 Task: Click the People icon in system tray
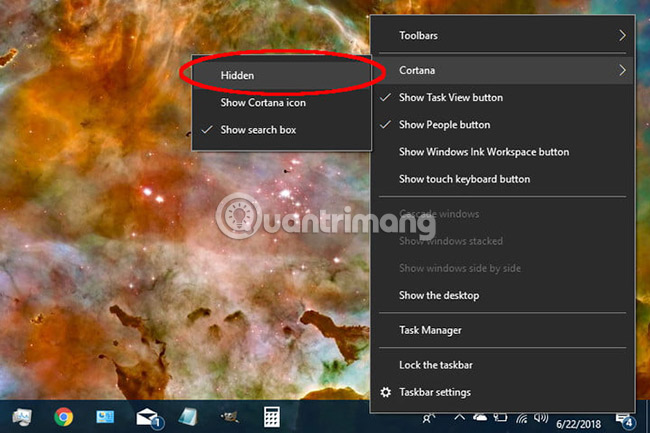tap(428, 418)
